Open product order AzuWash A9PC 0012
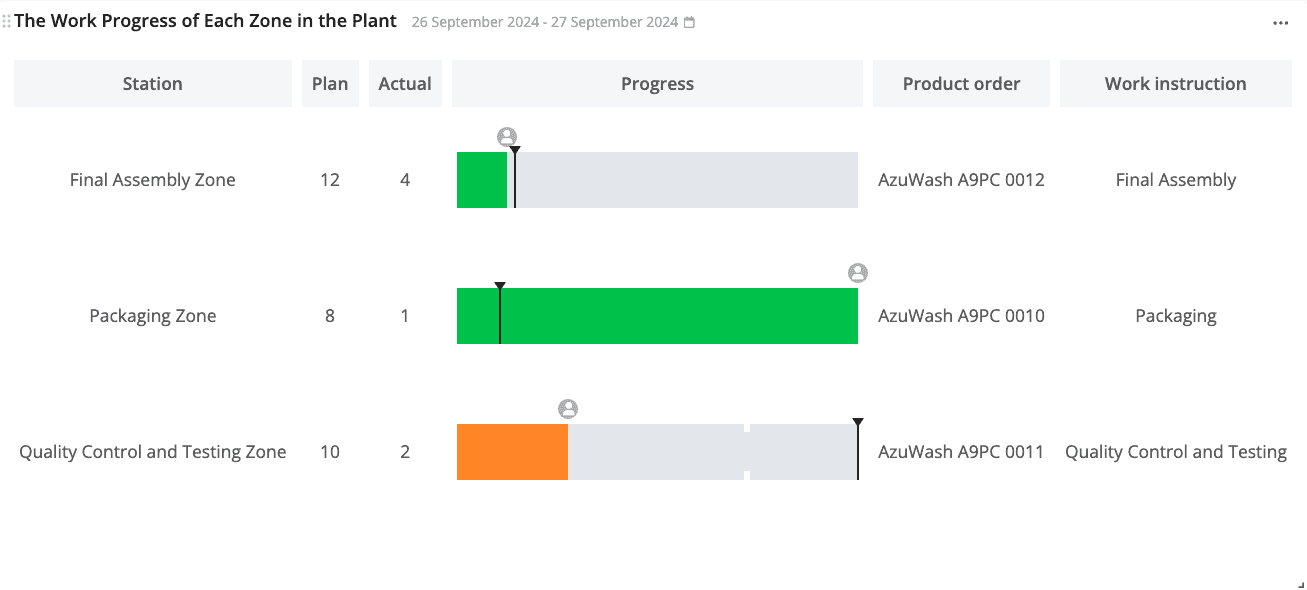 click(x=961, y=180)
